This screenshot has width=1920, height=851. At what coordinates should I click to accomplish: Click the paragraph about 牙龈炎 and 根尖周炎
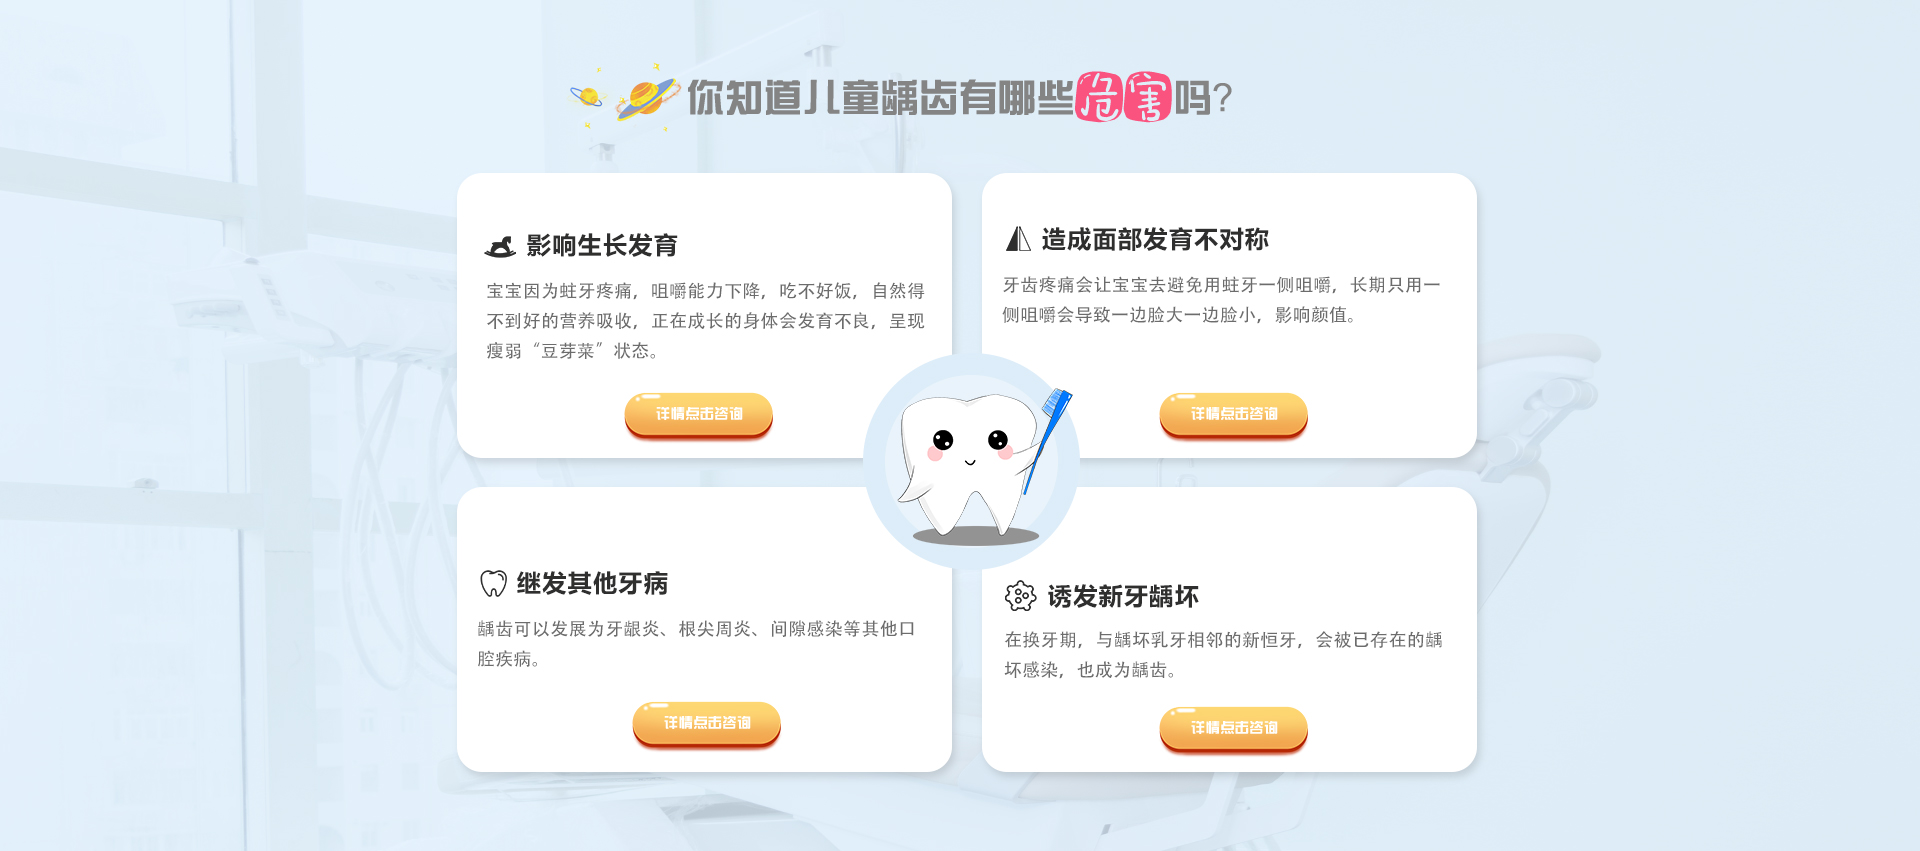point(696,644)
